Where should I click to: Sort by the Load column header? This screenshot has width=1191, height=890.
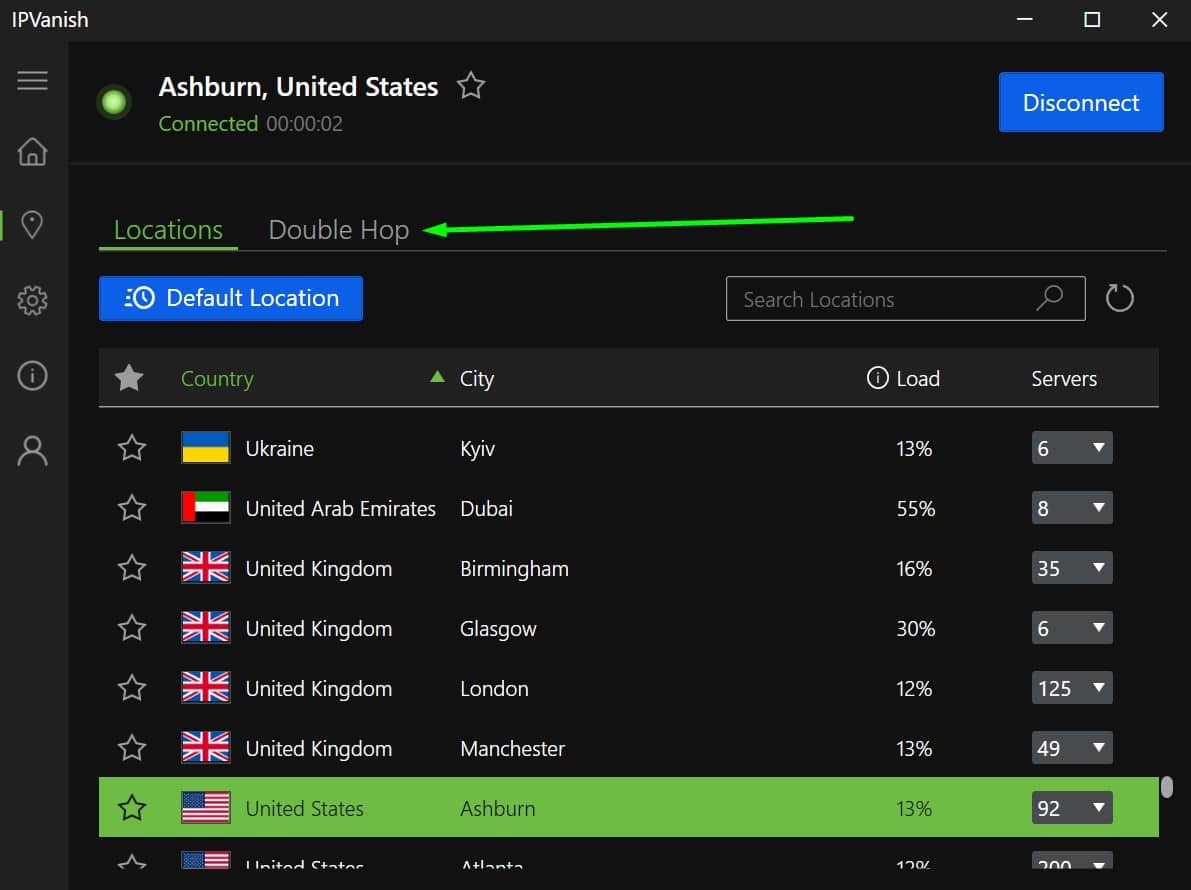(x=918, y=378)
